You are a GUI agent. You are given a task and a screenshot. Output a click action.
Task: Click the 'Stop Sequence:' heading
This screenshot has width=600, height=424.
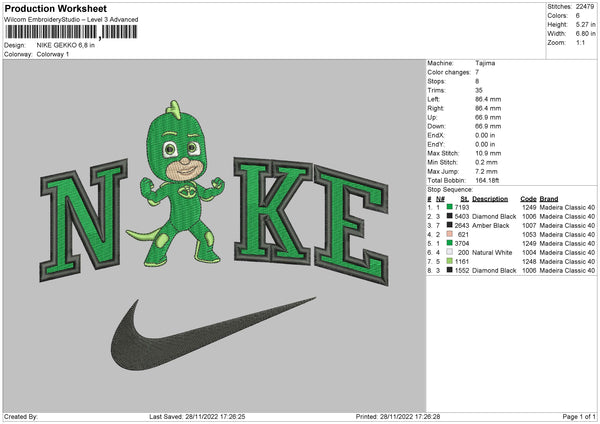450,189
